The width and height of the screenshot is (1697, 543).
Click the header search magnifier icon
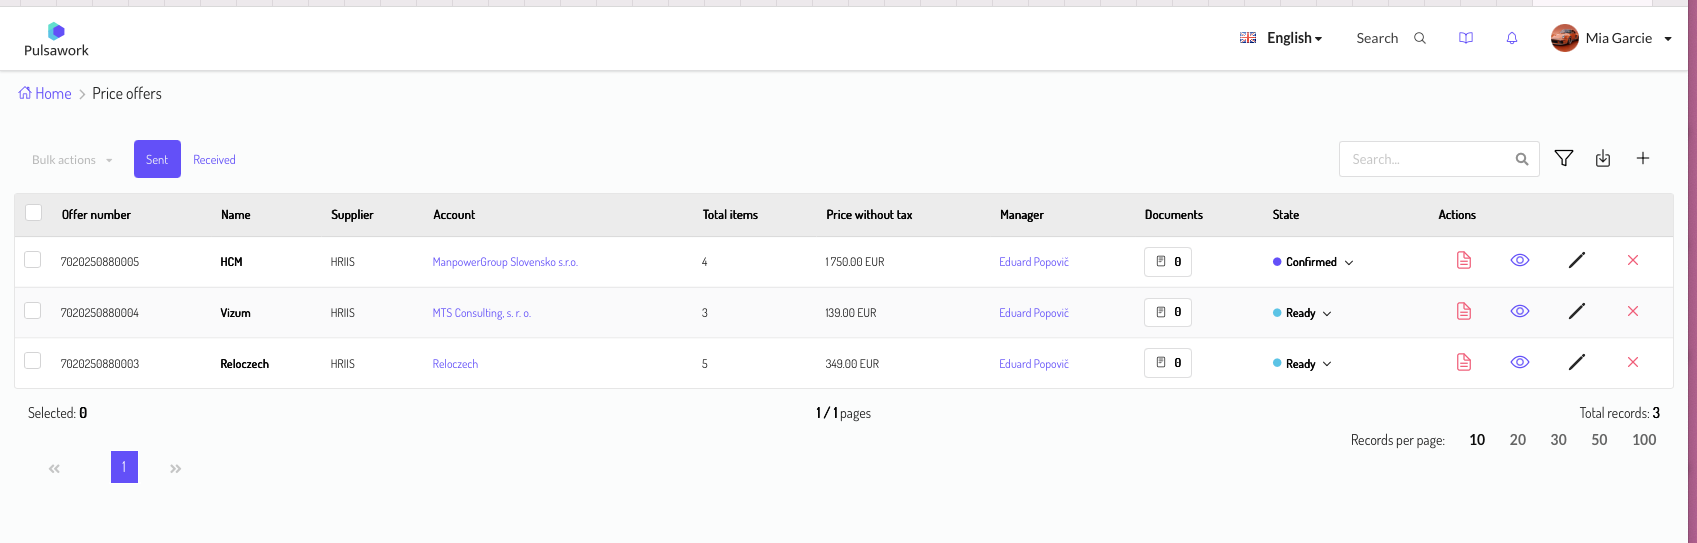[x=1419, y=38]
